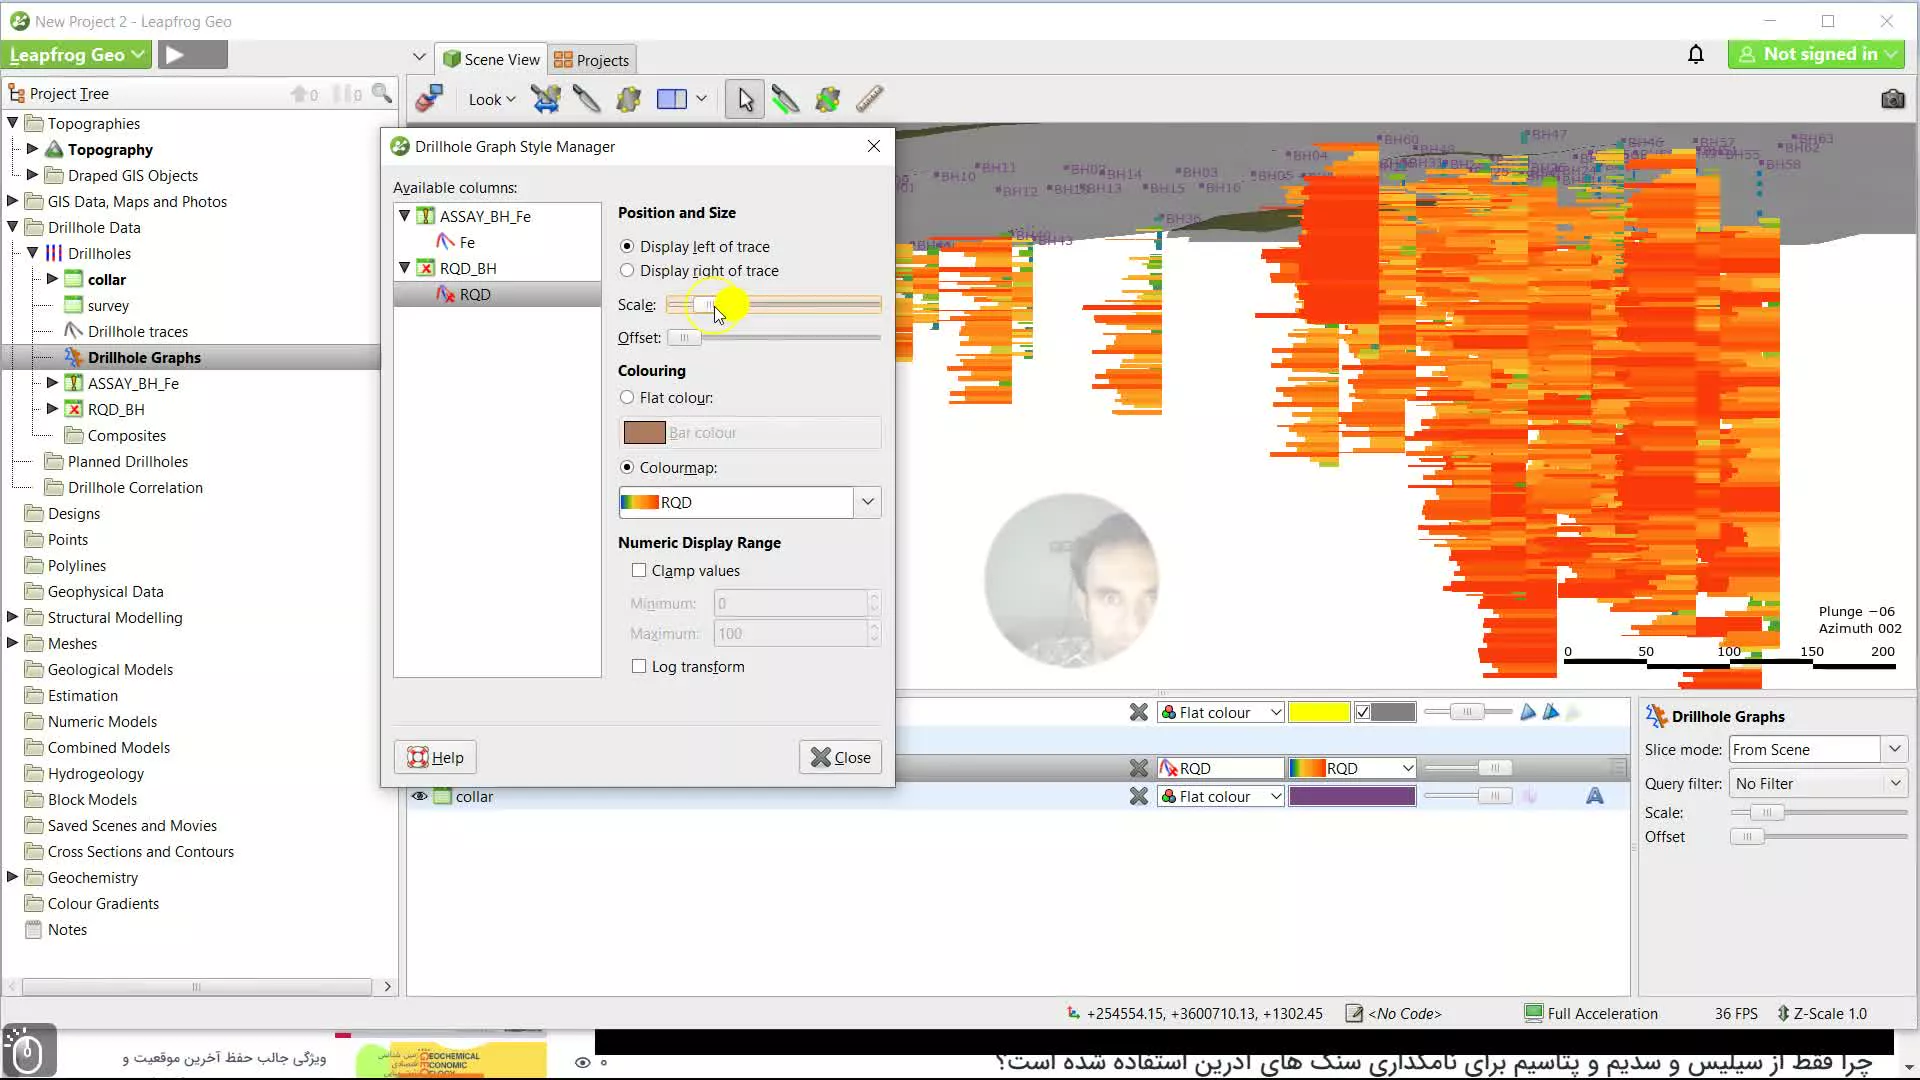Toggle Display left of trace radio button
Screen dimensions: 1920x1080
(x=628, y=245)
